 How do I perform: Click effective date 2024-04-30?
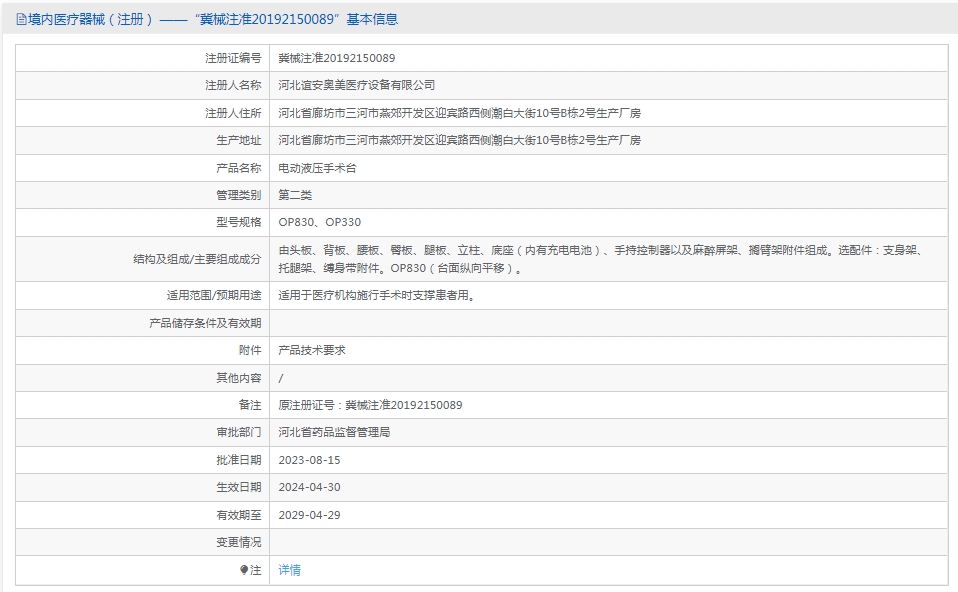(x=309, y=487)
